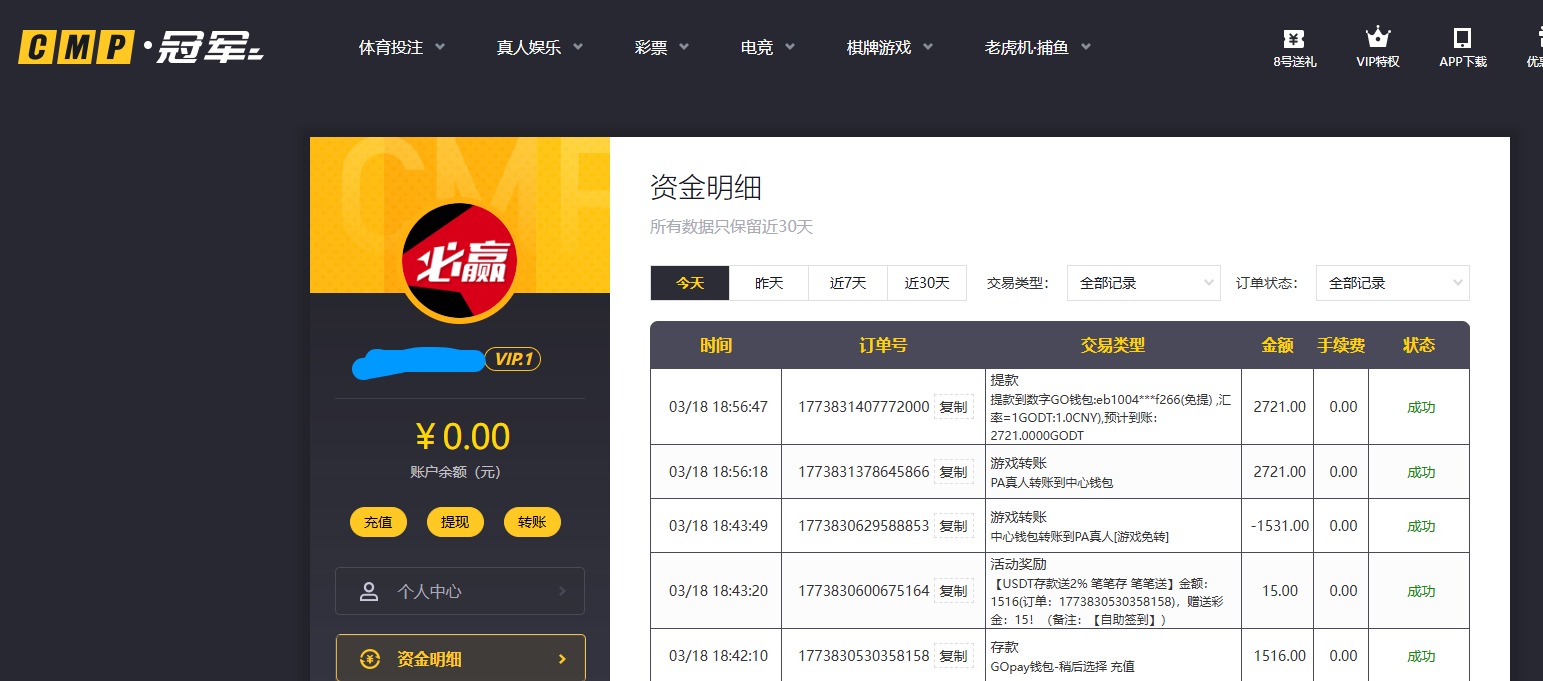Open the 订单状态 全部记录 dropdown

tap(1392, 283)
